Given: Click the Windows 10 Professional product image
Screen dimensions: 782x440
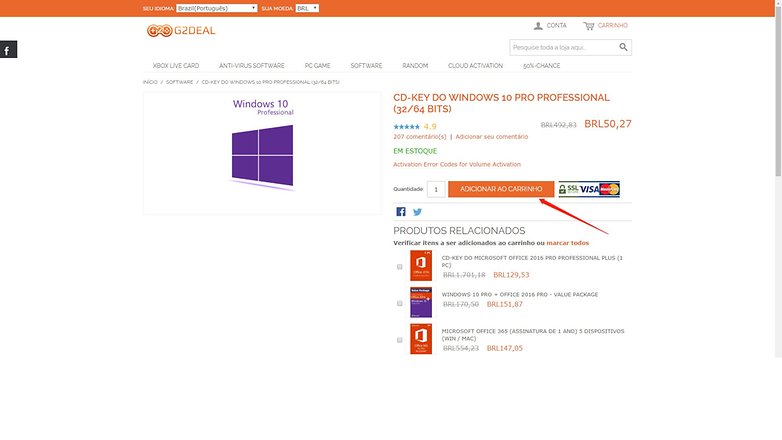Looking at the screenshot, I should click(262, 153).
